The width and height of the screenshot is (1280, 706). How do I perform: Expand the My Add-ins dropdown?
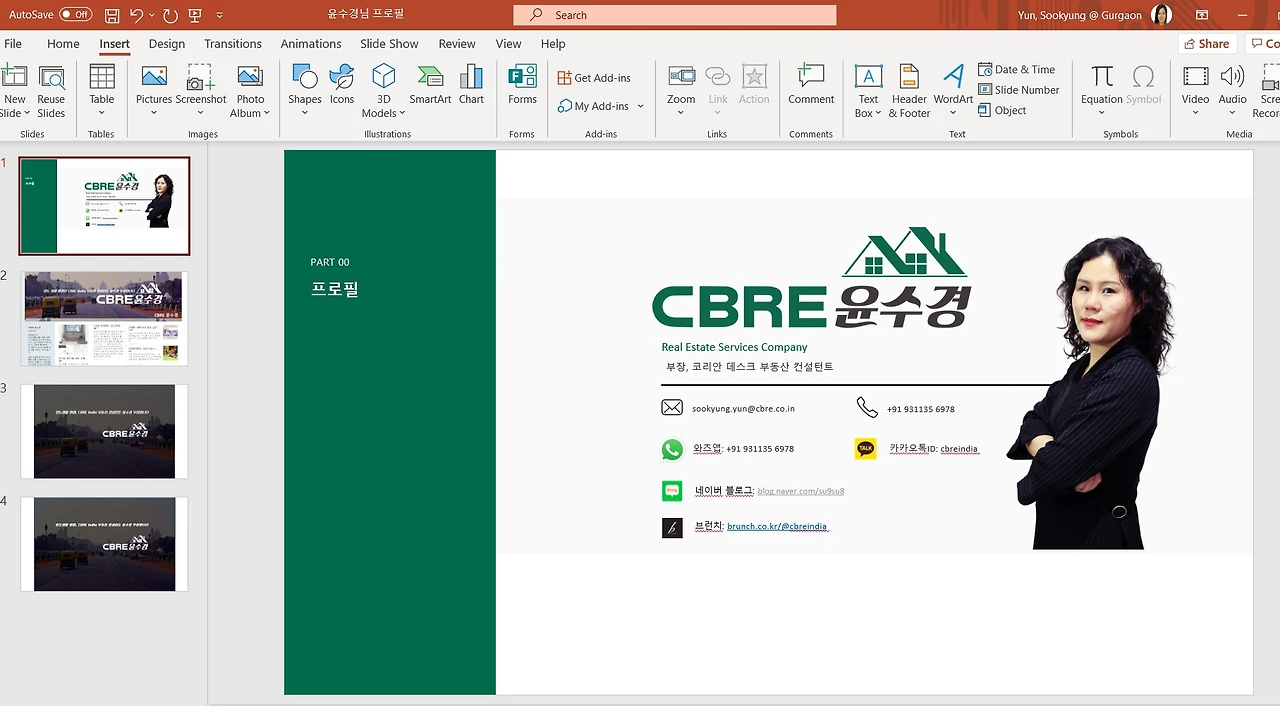640,106
